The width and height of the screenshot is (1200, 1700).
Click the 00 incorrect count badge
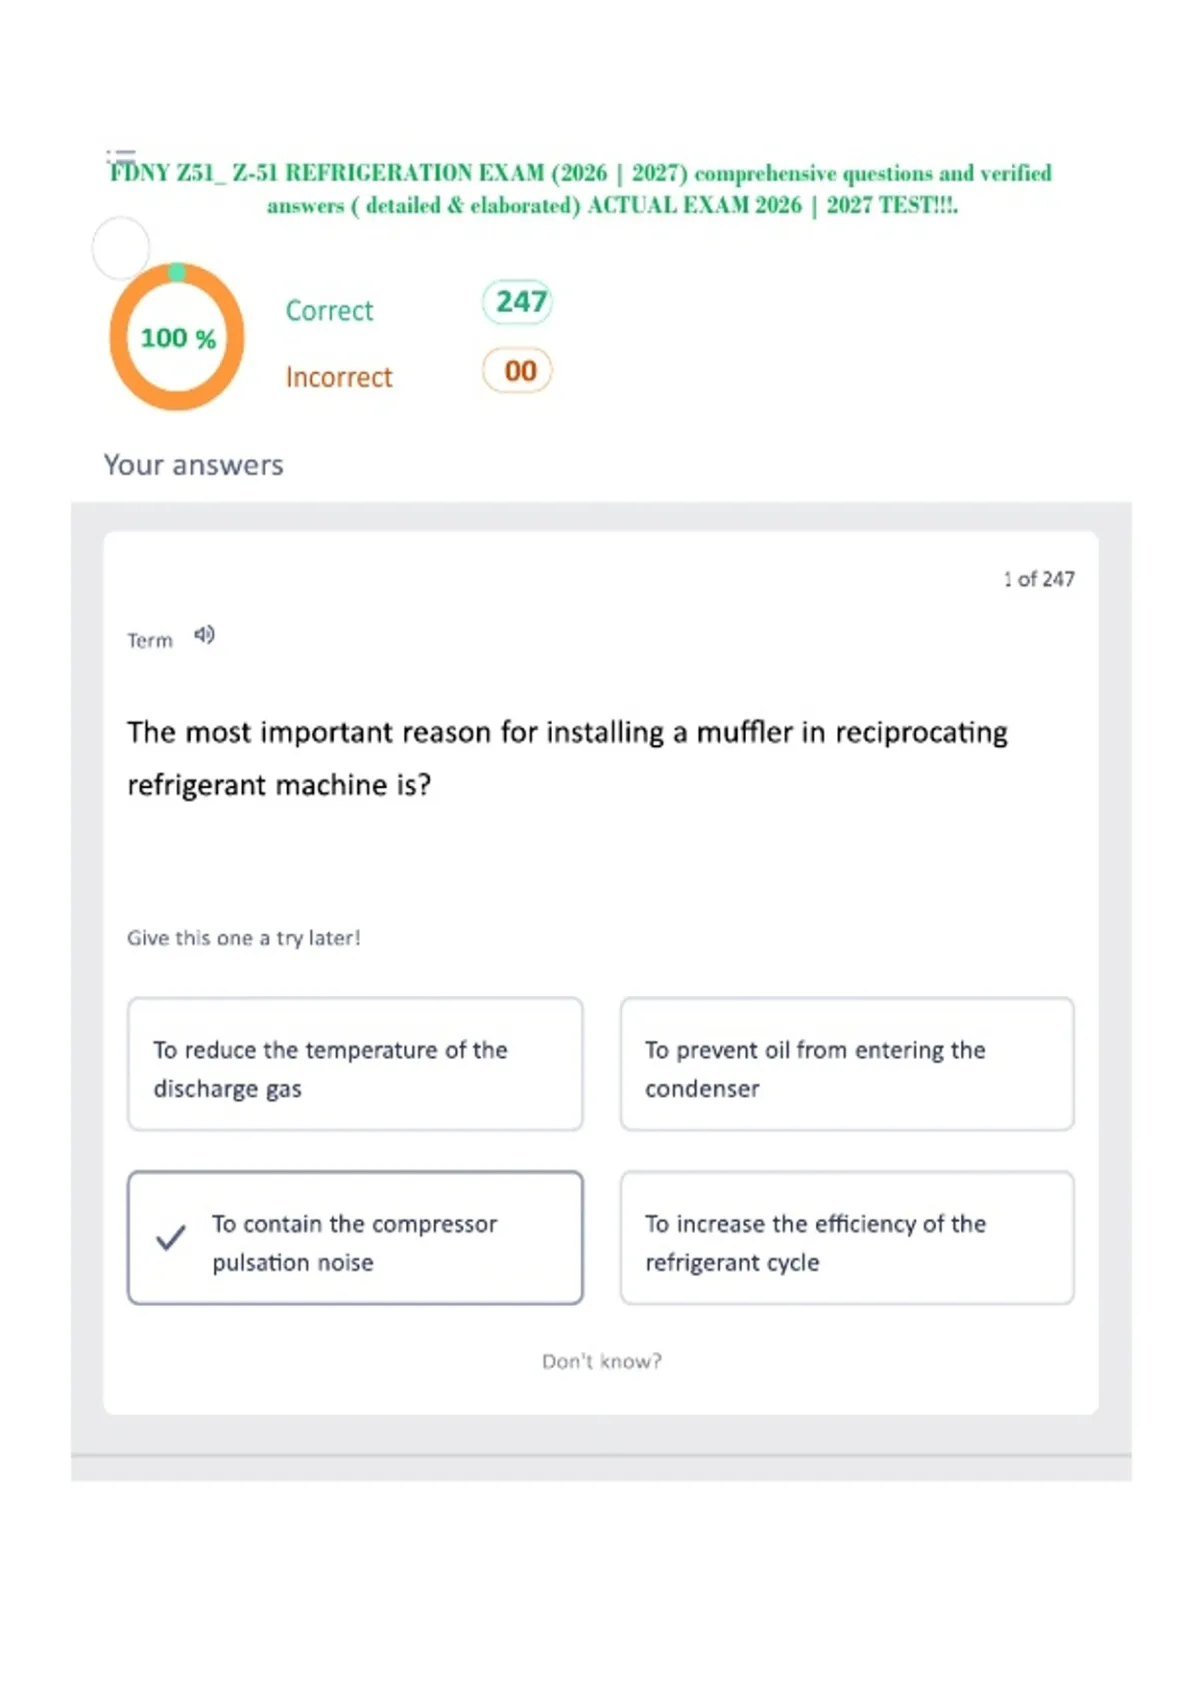518,371
